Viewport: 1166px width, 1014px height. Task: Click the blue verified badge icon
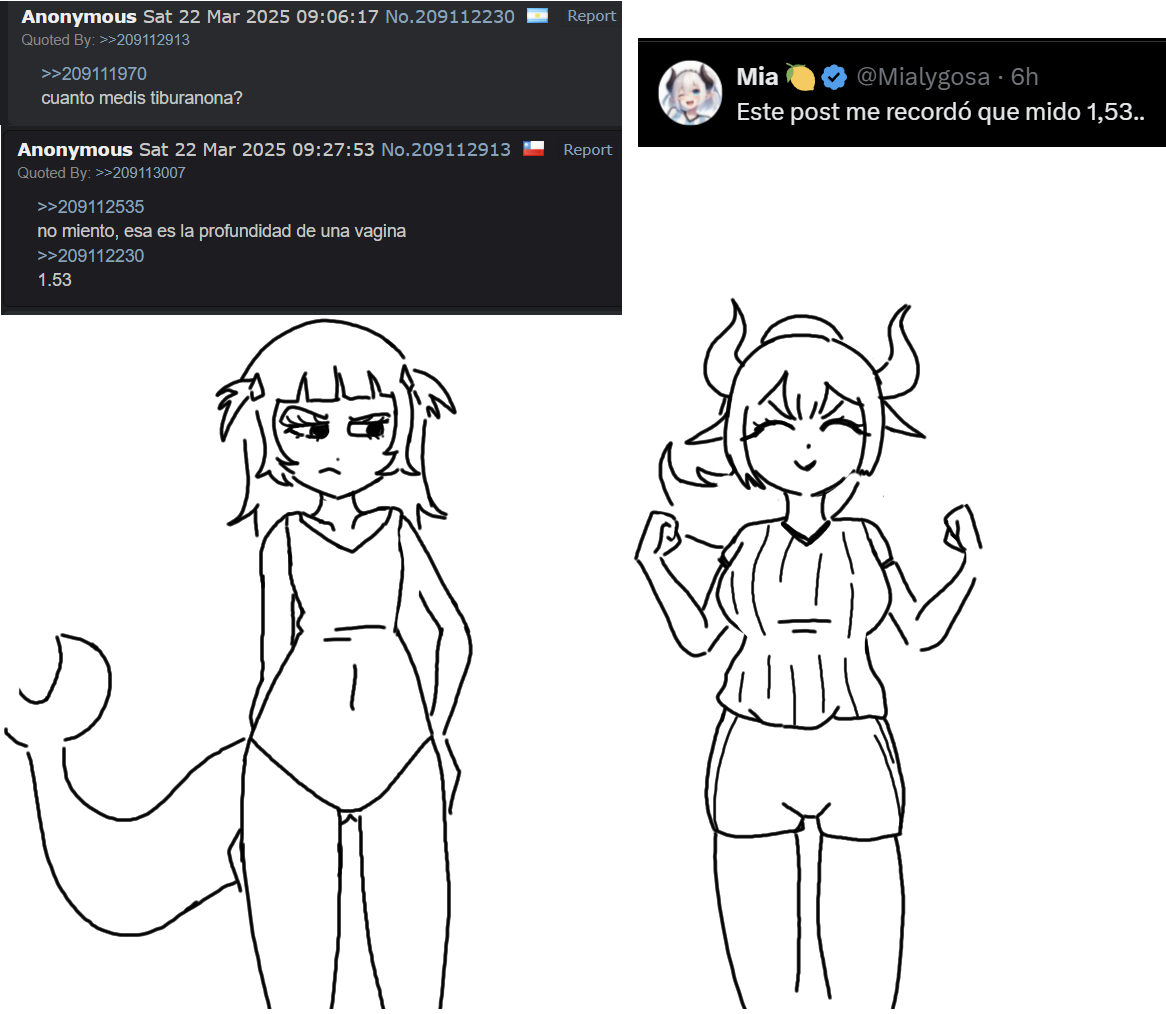(x=834, y=77)
